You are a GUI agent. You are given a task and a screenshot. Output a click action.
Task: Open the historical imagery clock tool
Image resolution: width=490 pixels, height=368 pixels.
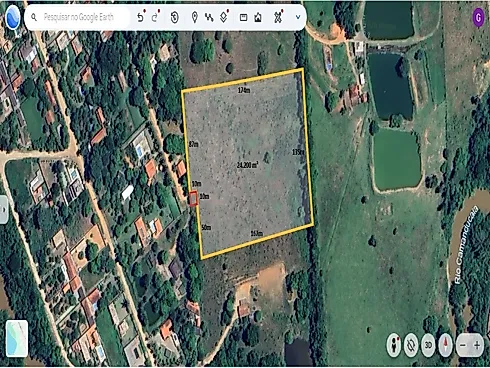175,17
